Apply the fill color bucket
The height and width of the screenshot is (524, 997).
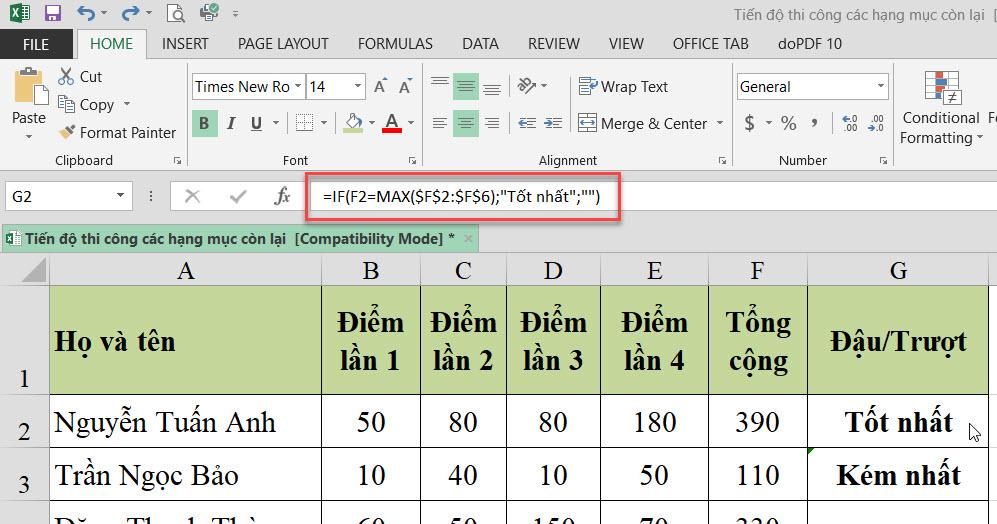[x=354, y=123]
